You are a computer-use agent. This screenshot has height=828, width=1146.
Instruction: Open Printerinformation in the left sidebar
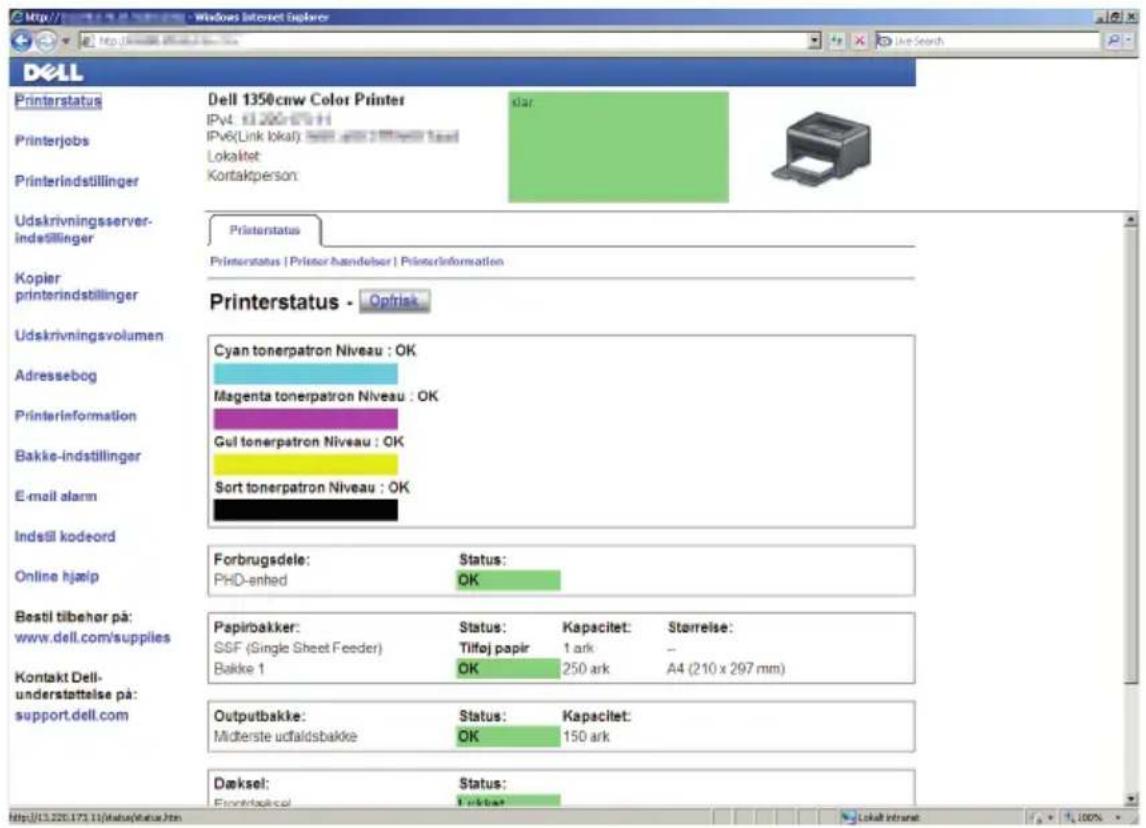tap(75, 416)
